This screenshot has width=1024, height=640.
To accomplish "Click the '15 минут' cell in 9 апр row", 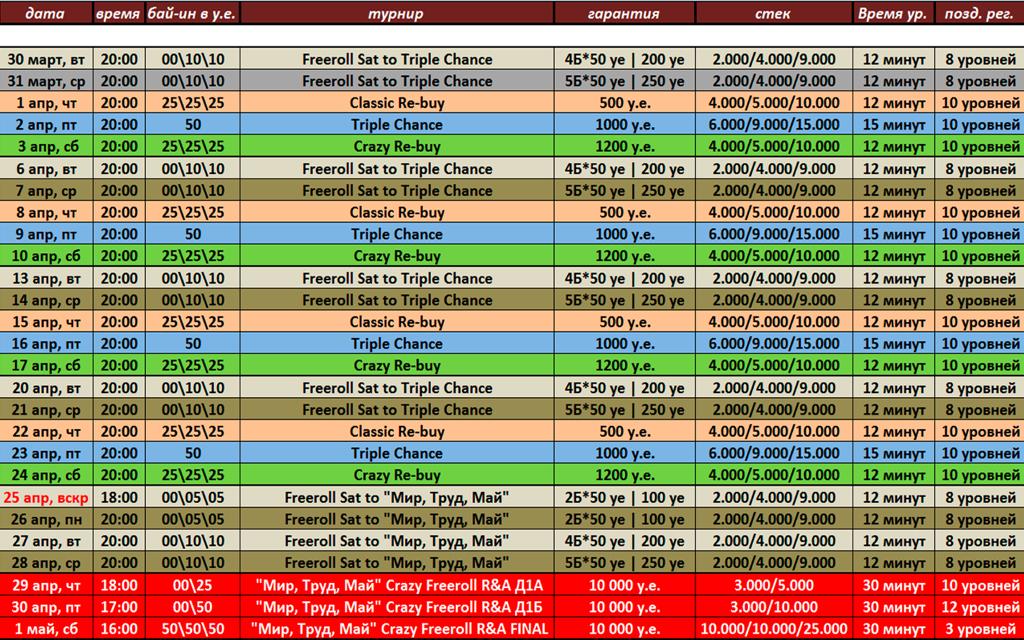I will click(893, 234).
